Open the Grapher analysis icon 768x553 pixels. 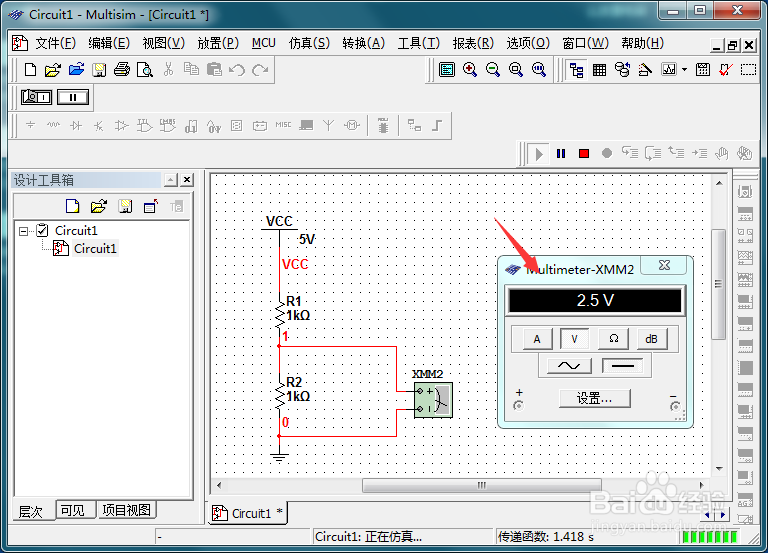669,70
